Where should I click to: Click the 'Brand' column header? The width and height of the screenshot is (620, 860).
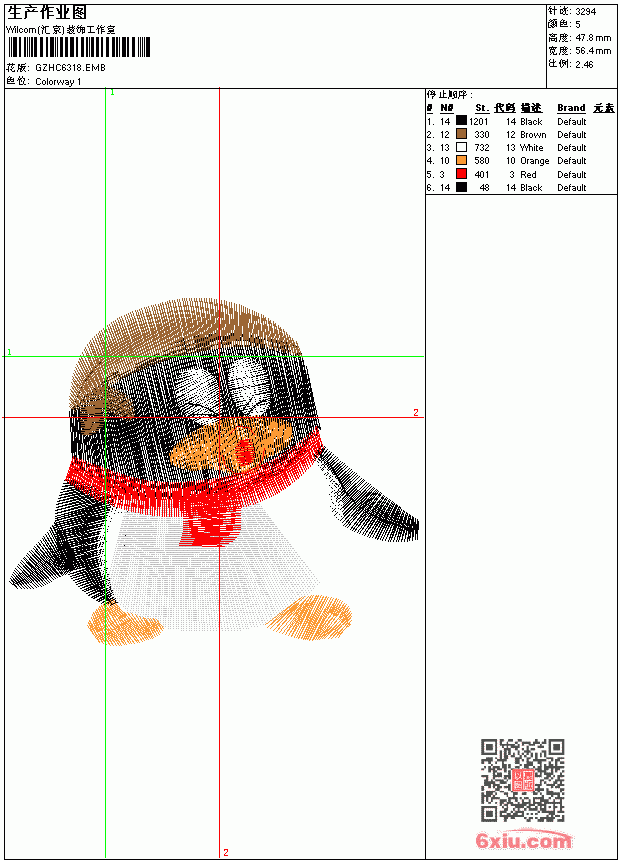(571, 108)
